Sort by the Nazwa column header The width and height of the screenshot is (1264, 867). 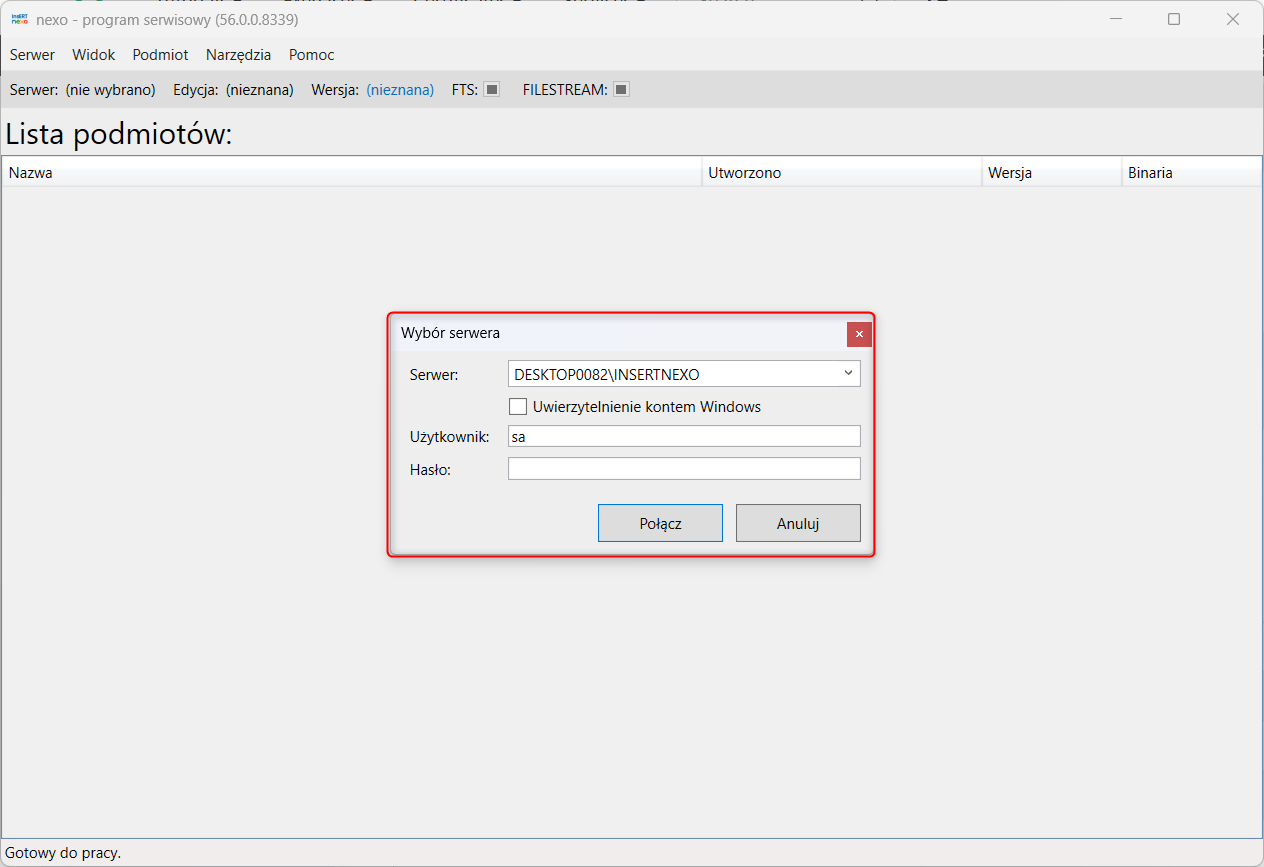pos(352,172)
